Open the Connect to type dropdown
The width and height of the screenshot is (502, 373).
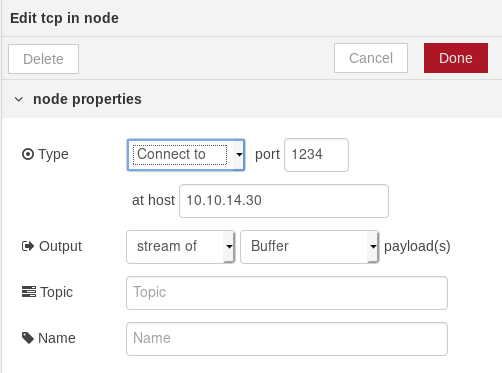coord(186,155)
